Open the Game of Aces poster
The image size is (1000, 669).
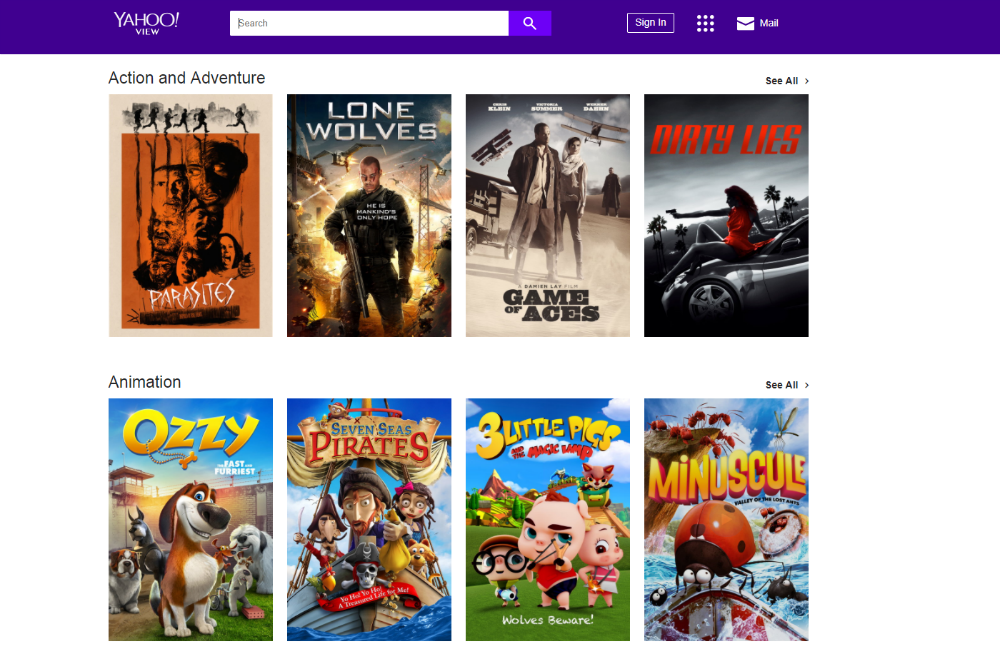(547, 215)
